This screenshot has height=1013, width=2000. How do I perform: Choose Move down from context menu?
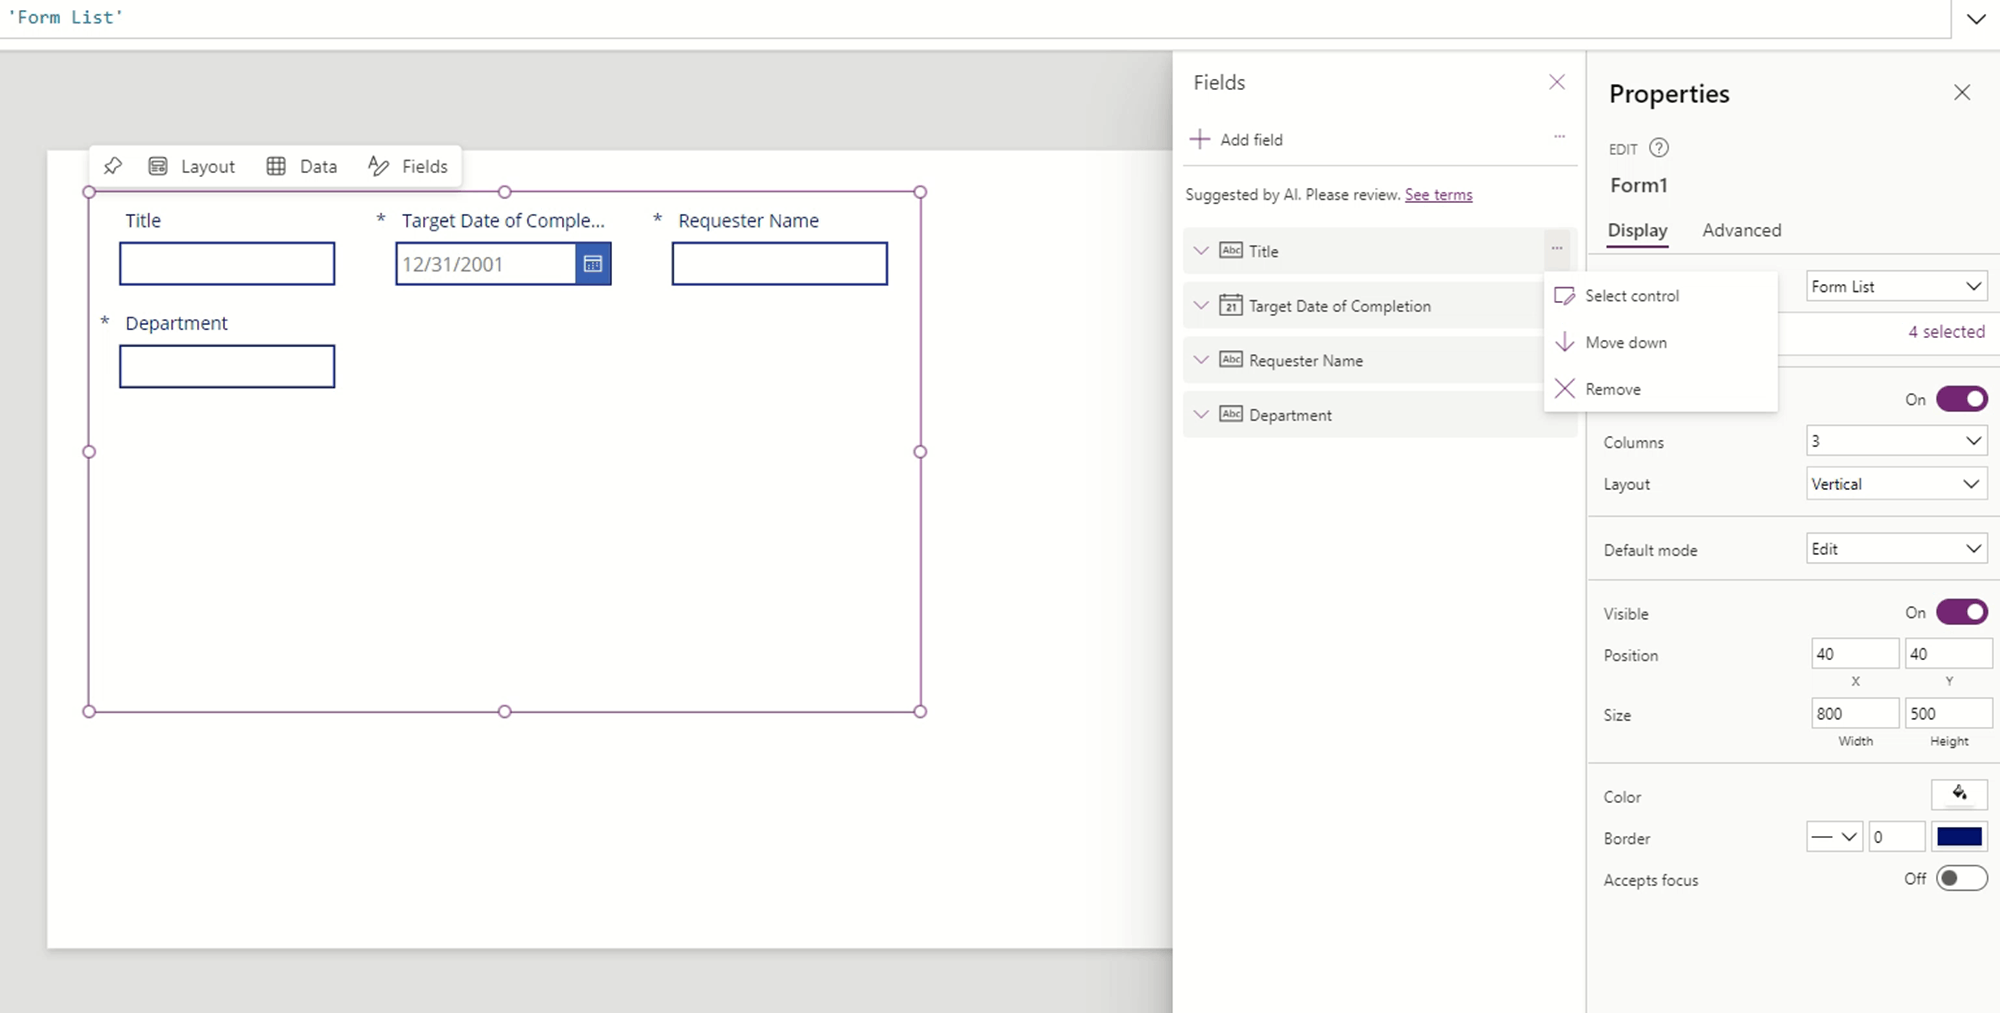1660,342
